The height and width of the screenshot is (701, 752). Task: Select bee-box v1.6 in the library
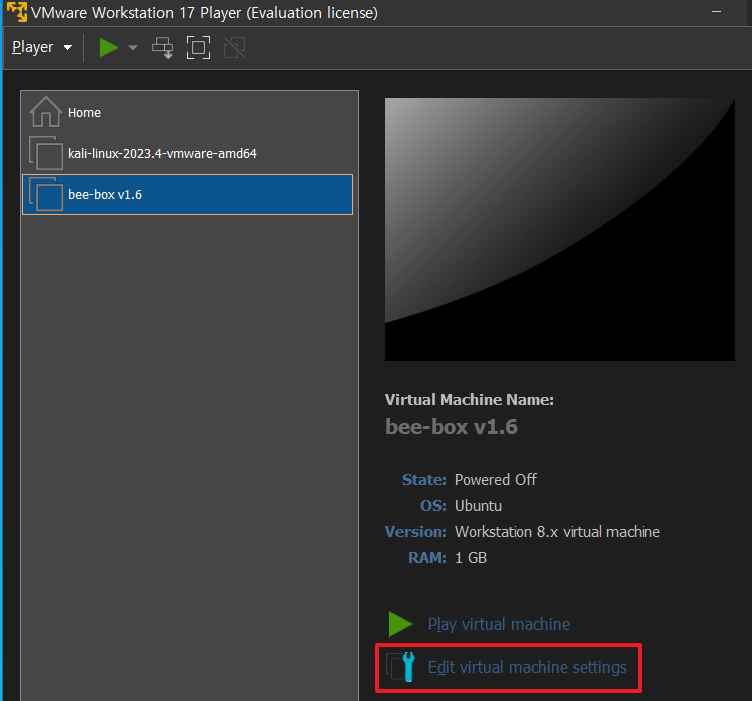coord(188,194)
